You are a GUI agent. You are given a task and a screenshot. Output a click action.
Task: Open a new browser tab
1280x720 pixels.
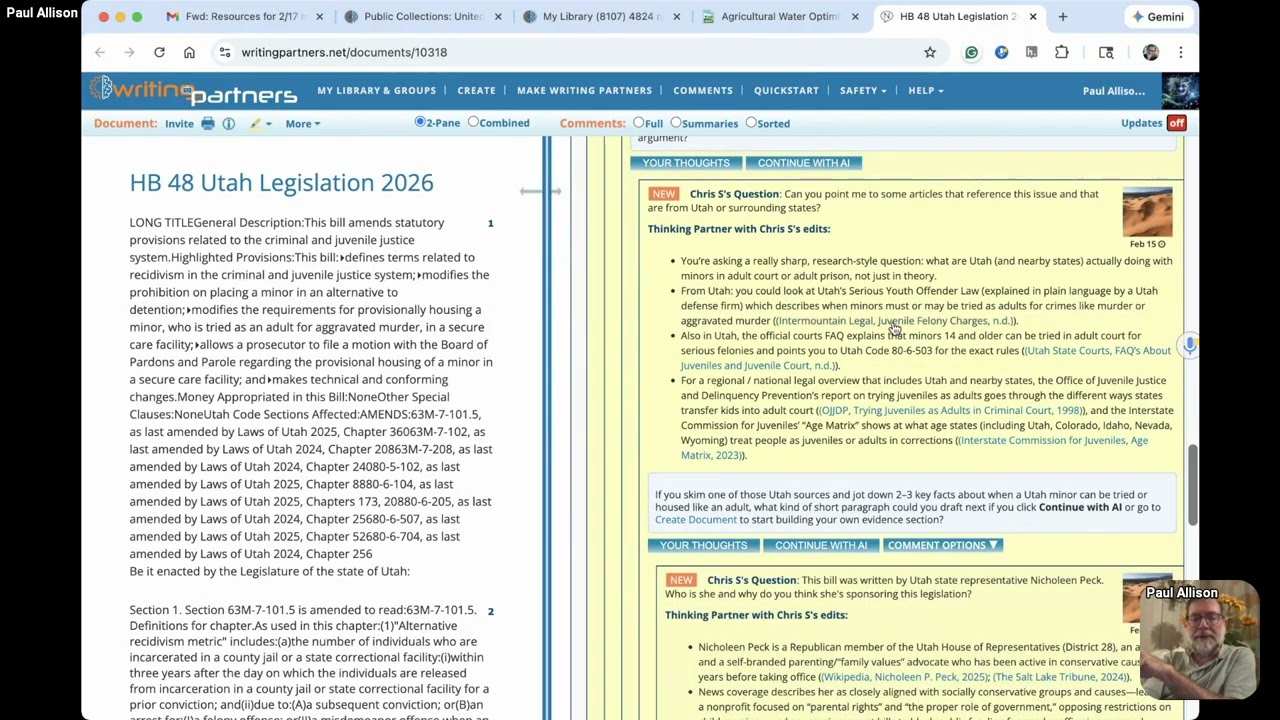[x=1063, y=17]
